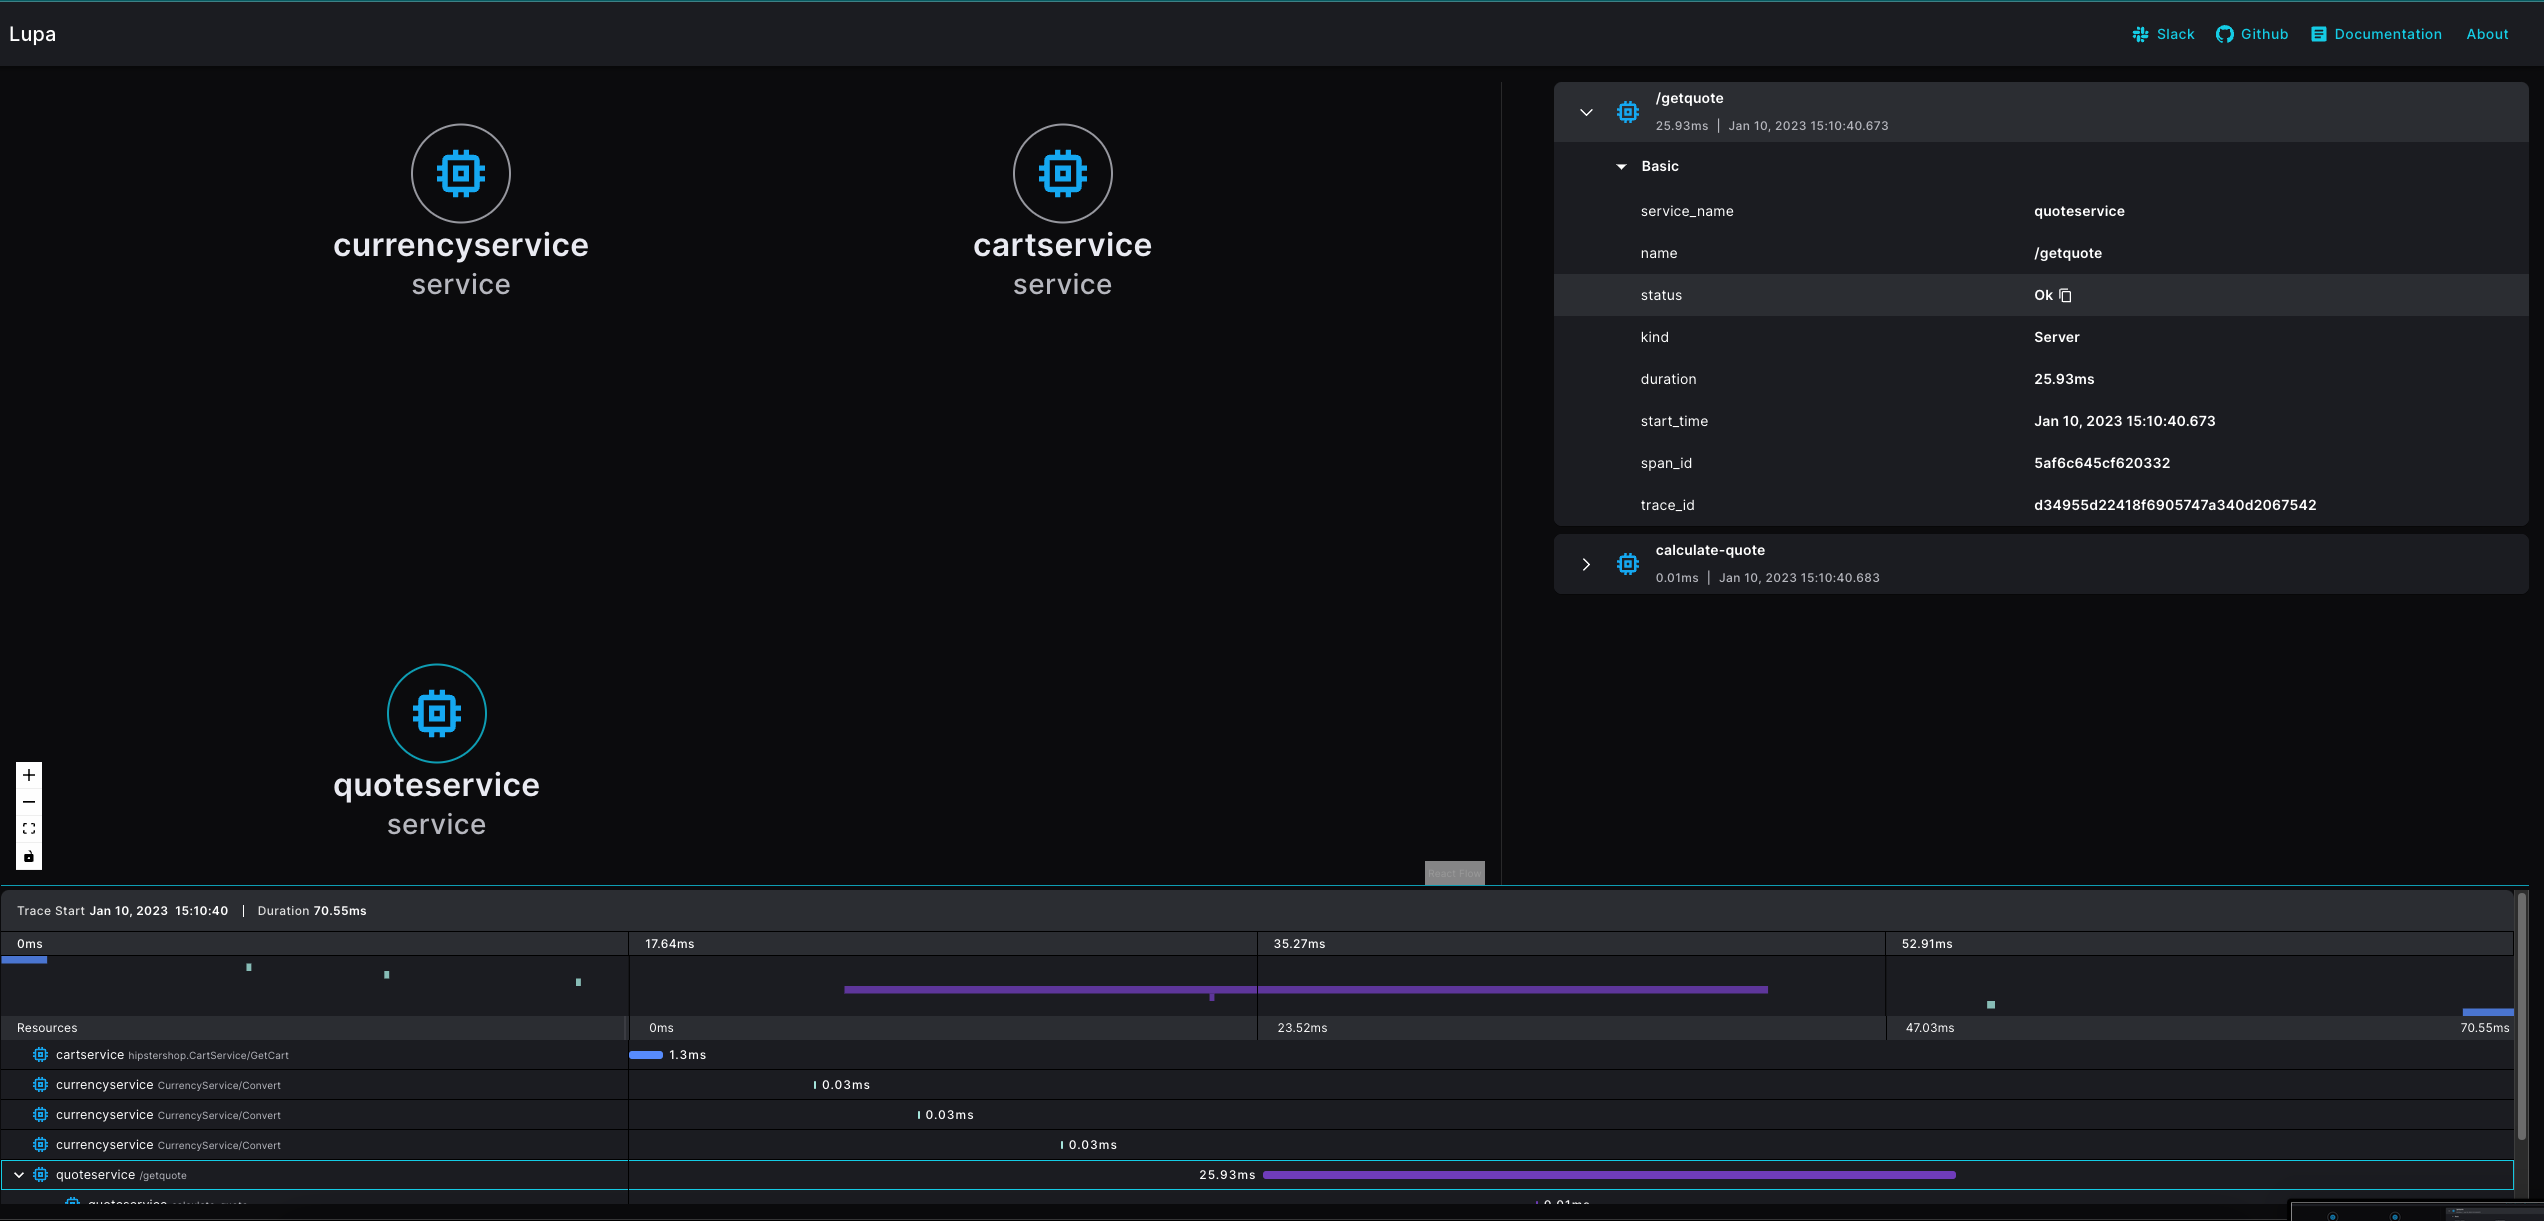
Task: Expand the calculate-quote span details
Action: tap(1586, 564)
